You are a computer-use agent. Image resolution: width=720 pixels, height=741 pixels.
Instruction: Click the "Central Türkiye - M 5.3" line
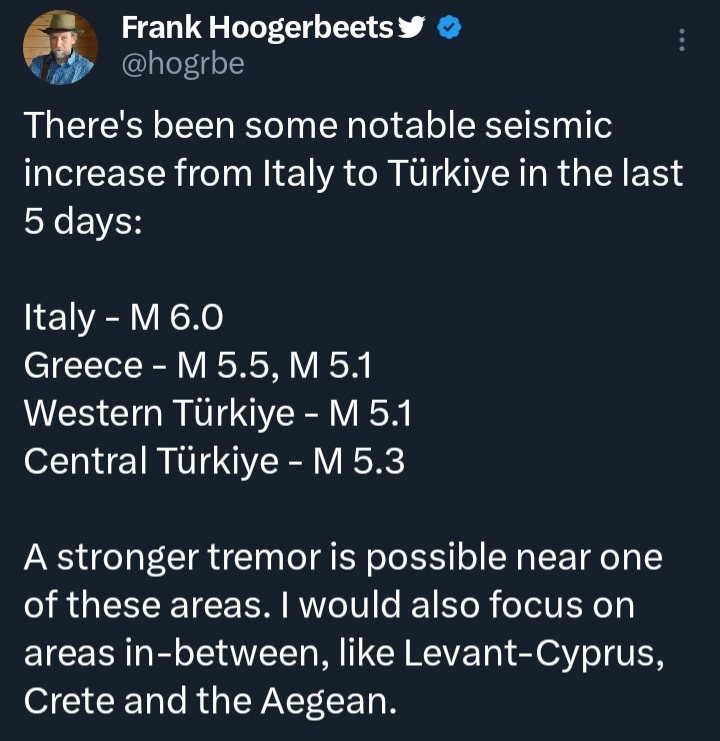[213, 460]
